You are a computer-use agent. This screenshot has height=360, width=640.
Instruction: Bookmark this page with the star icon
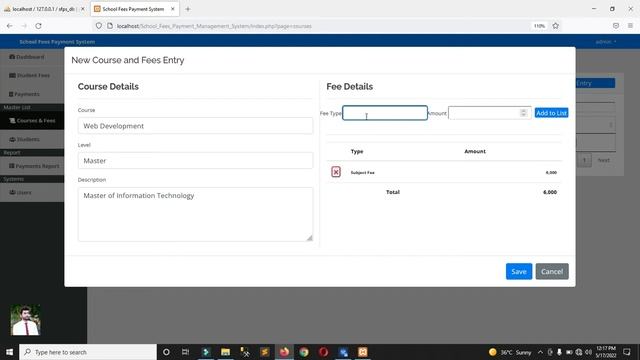[x=556, y=26]
